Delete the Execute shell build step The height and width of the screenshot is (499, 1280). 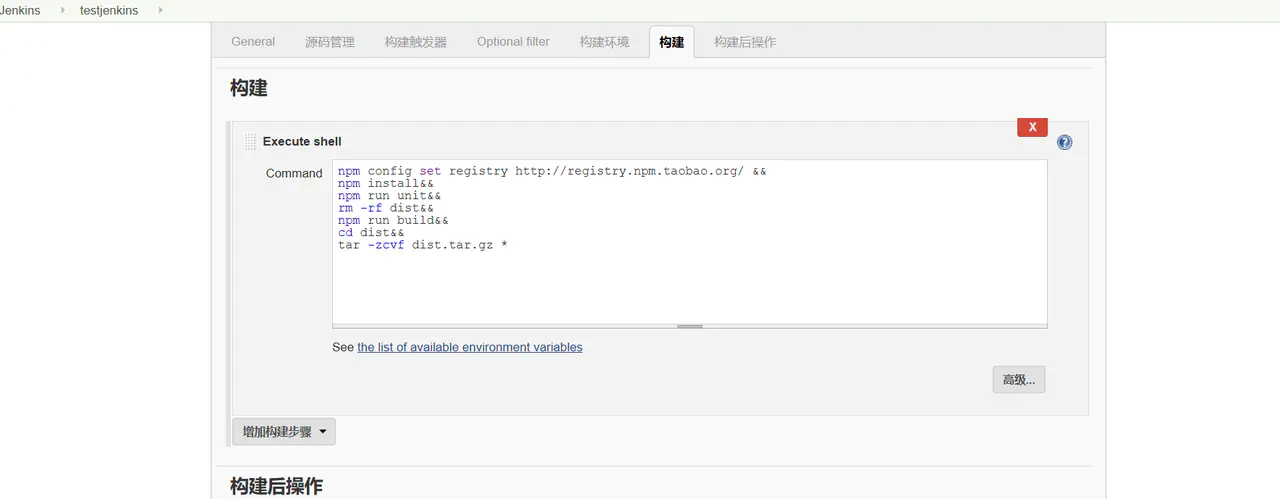click(1032, 127)
